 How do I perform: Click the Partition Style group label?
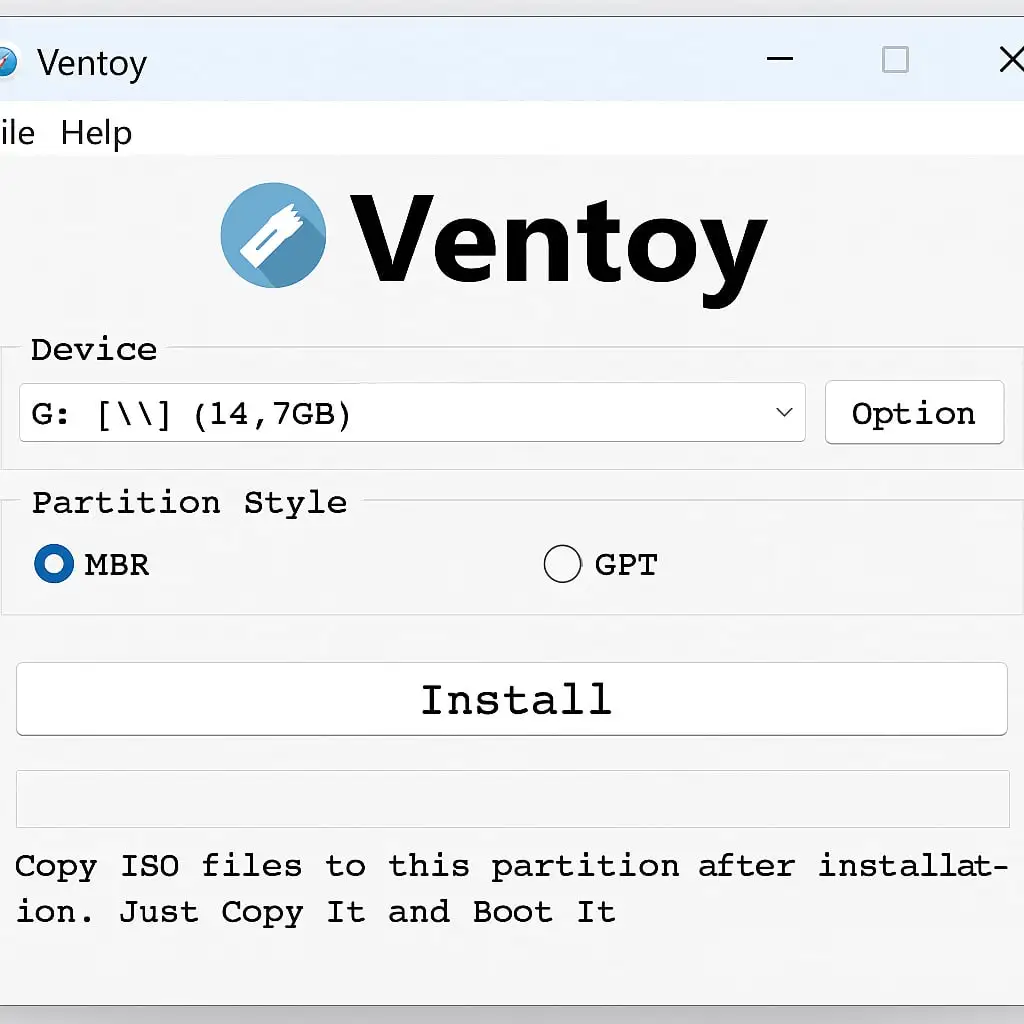[189, 503]
